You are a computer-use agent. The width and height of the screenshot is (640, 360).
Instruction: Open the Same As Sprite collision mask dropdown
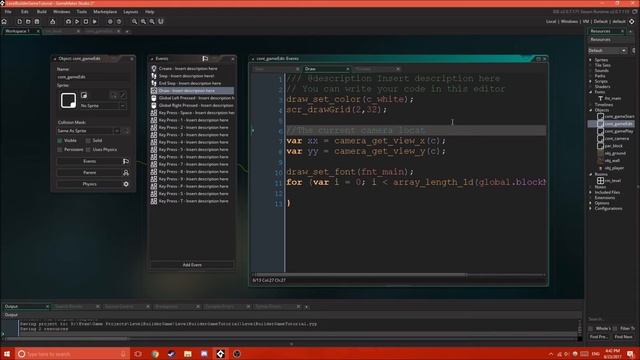pyautogui.click(x=88, y=131)
